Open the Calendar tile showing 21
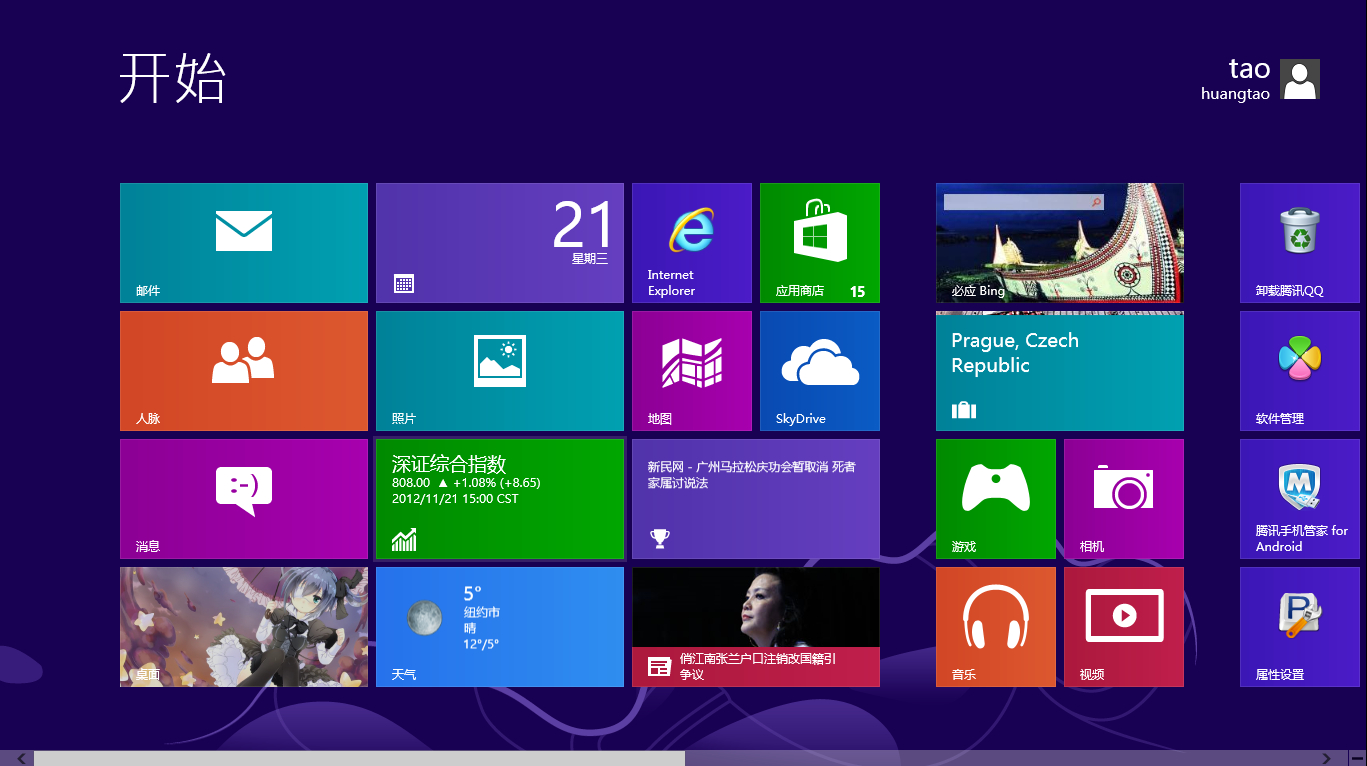This screenshot has height=766, width=1367. 500,243
